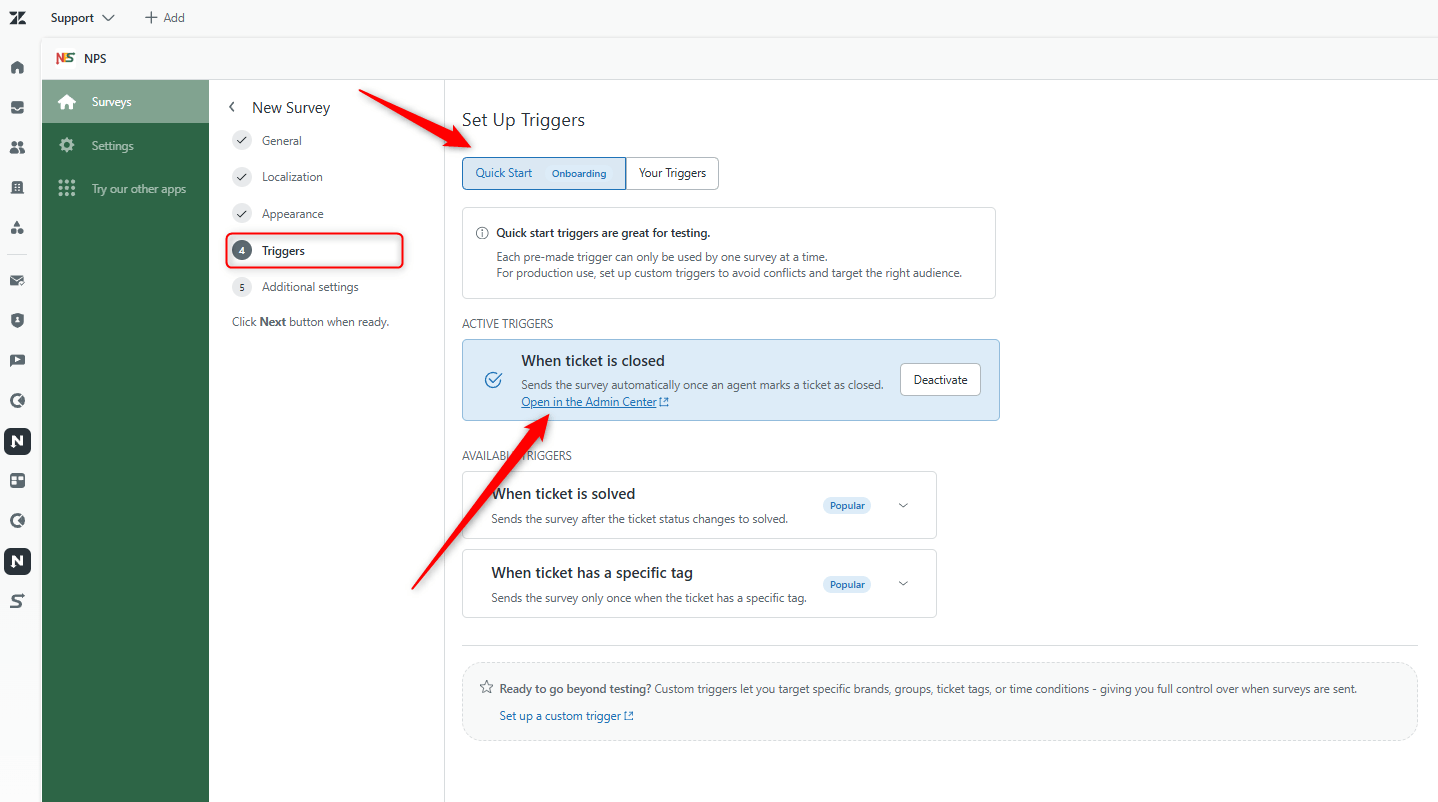Go back using the arrow beside New Survey
The image size is (1438, 802).
tap(232, 107)
